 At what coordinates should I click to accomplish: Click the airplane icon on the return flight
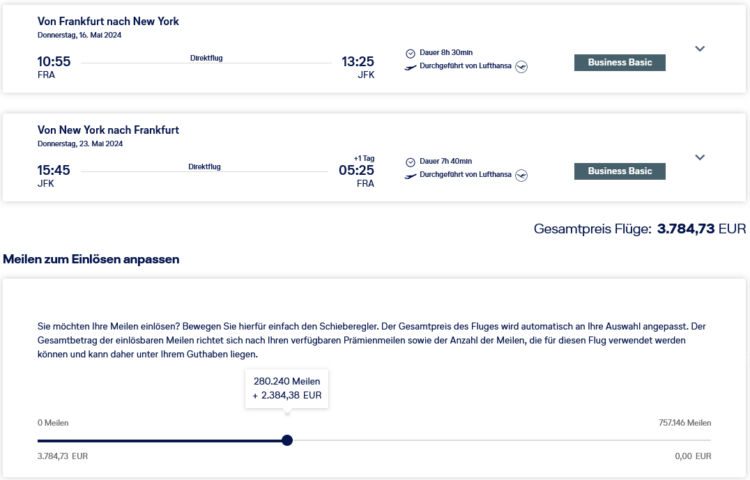click(x=410, y=175)
